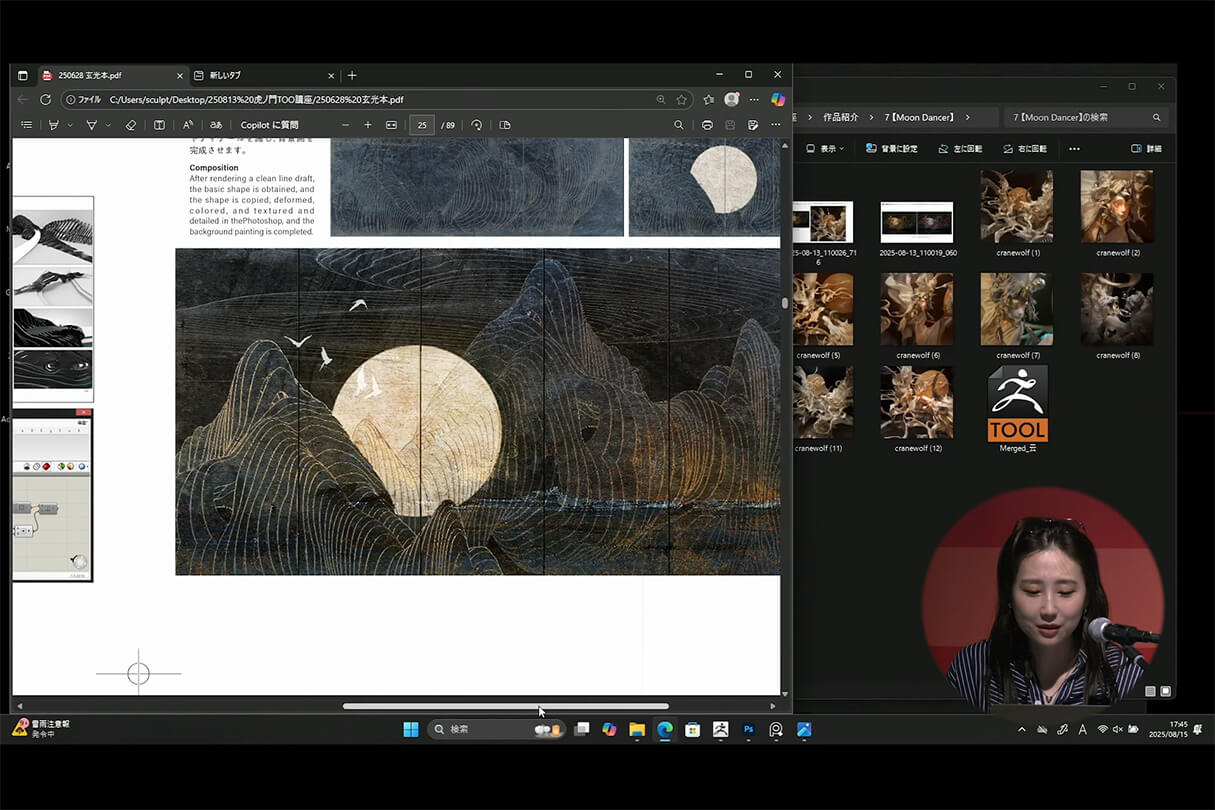Click the read aloud icon in PDF toolbar
The height and width of the screenshot is (810, 1215).
click(187, 125)
